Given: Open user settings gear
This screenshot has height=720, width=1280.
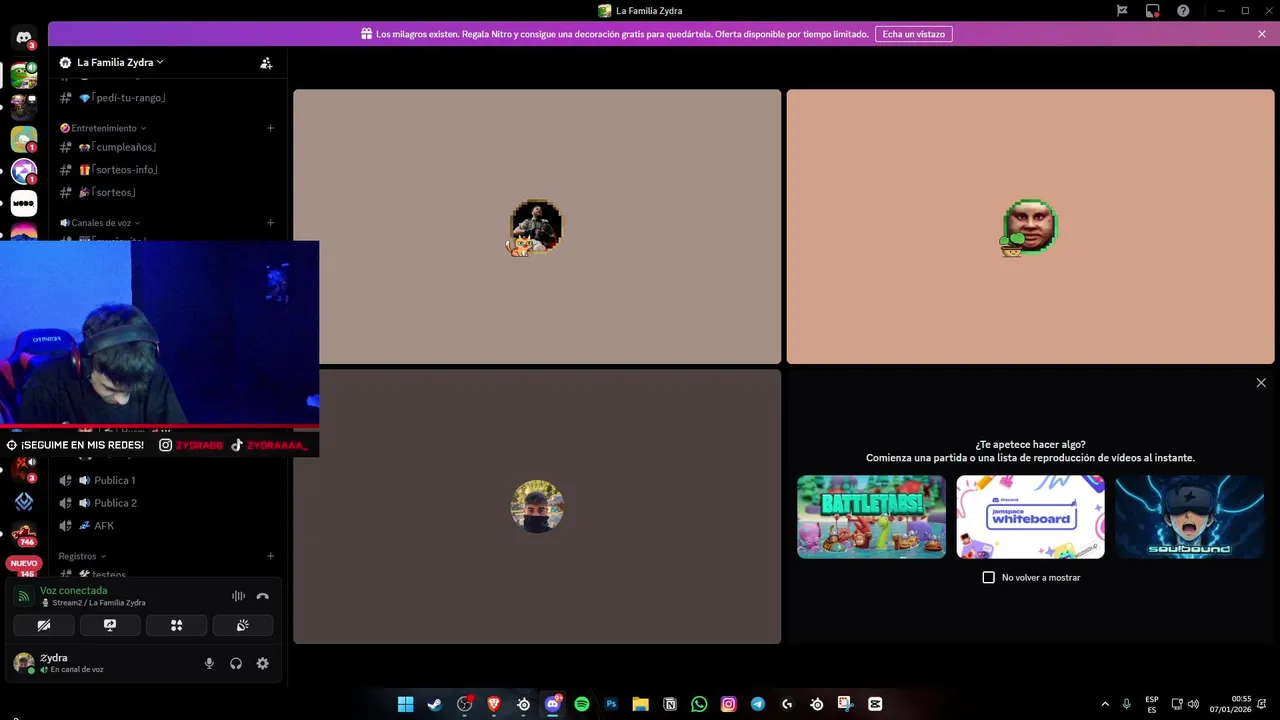Looking at the screenshot, I should [262, 663].
